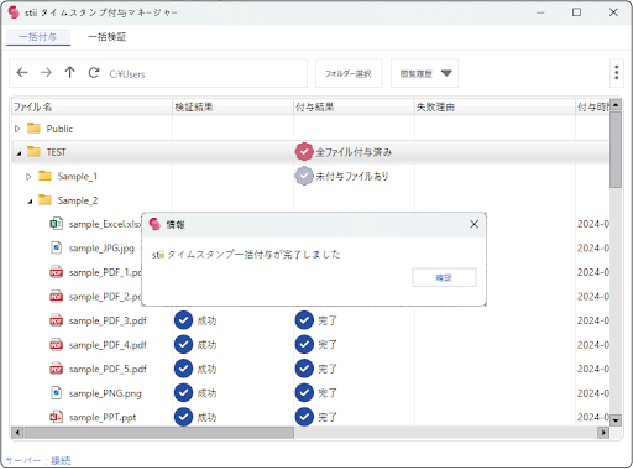Switch to the 一括検証 tab

pyautogui.click(x=107, y=37)
